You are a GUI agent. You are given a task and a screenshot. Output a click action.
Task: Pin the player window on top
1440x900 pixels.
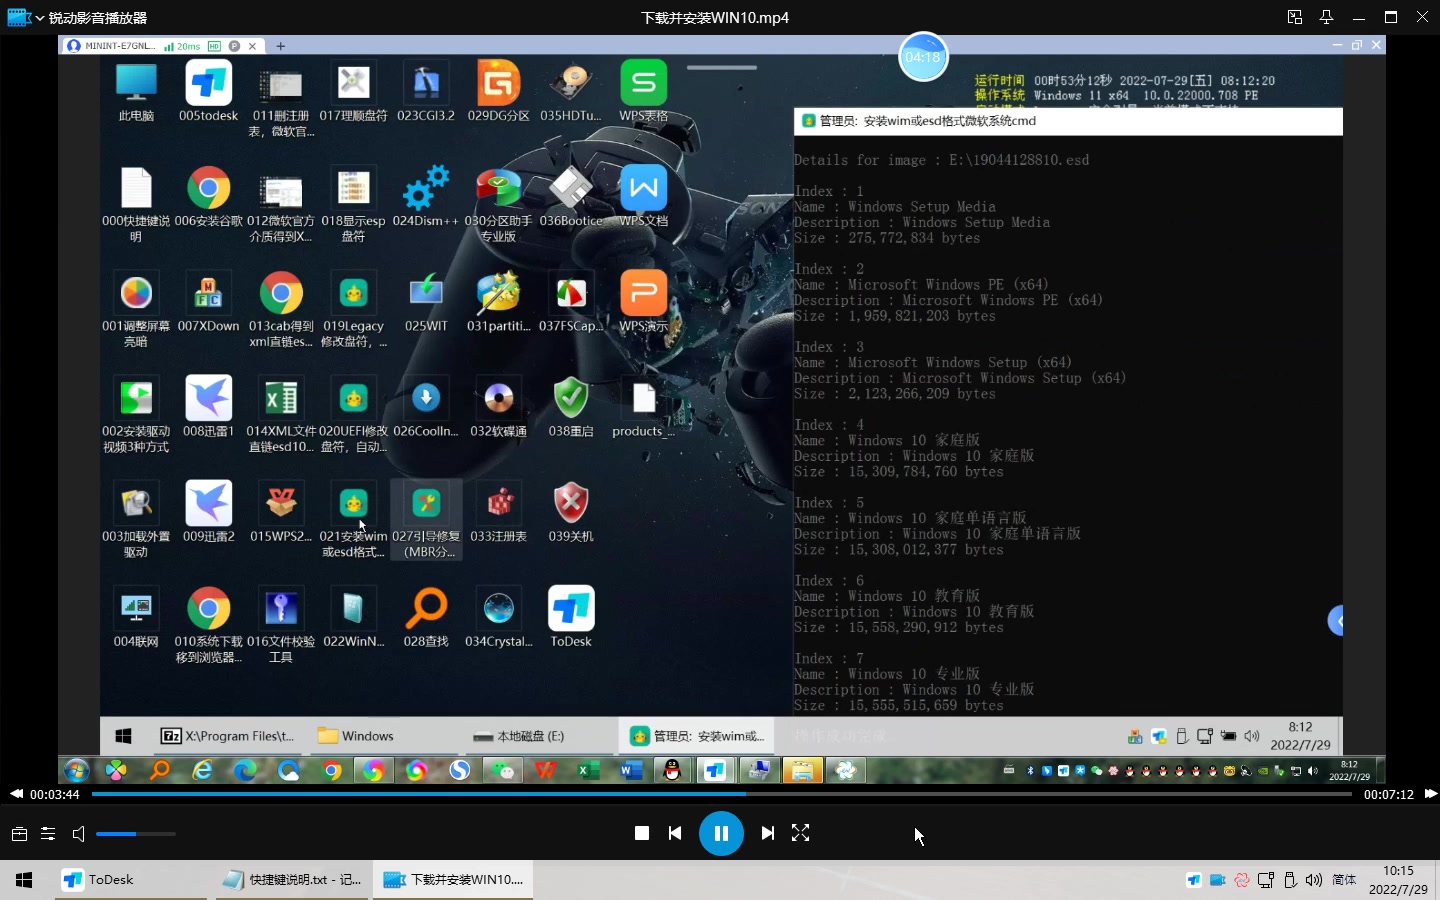pyautogui.click(x=1326, y=17)
